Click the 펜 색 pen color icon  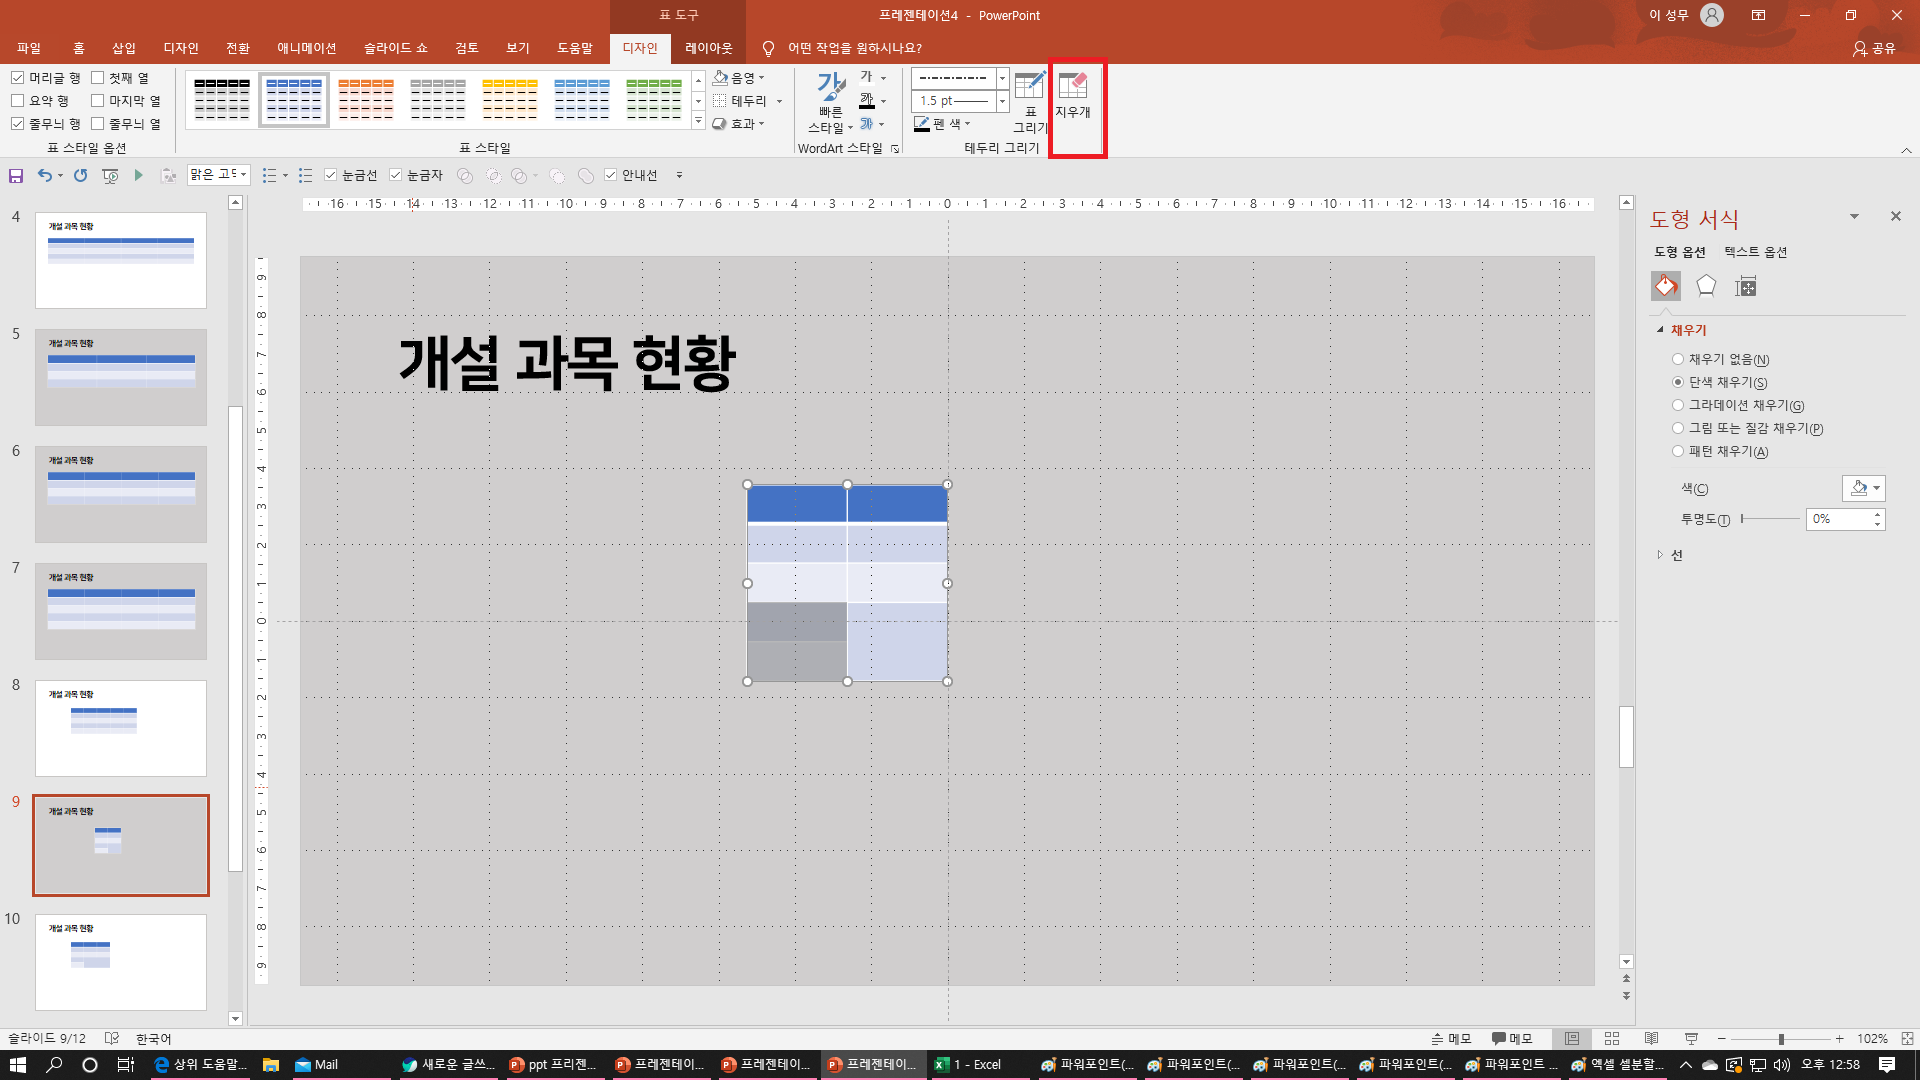pos(922,124)
